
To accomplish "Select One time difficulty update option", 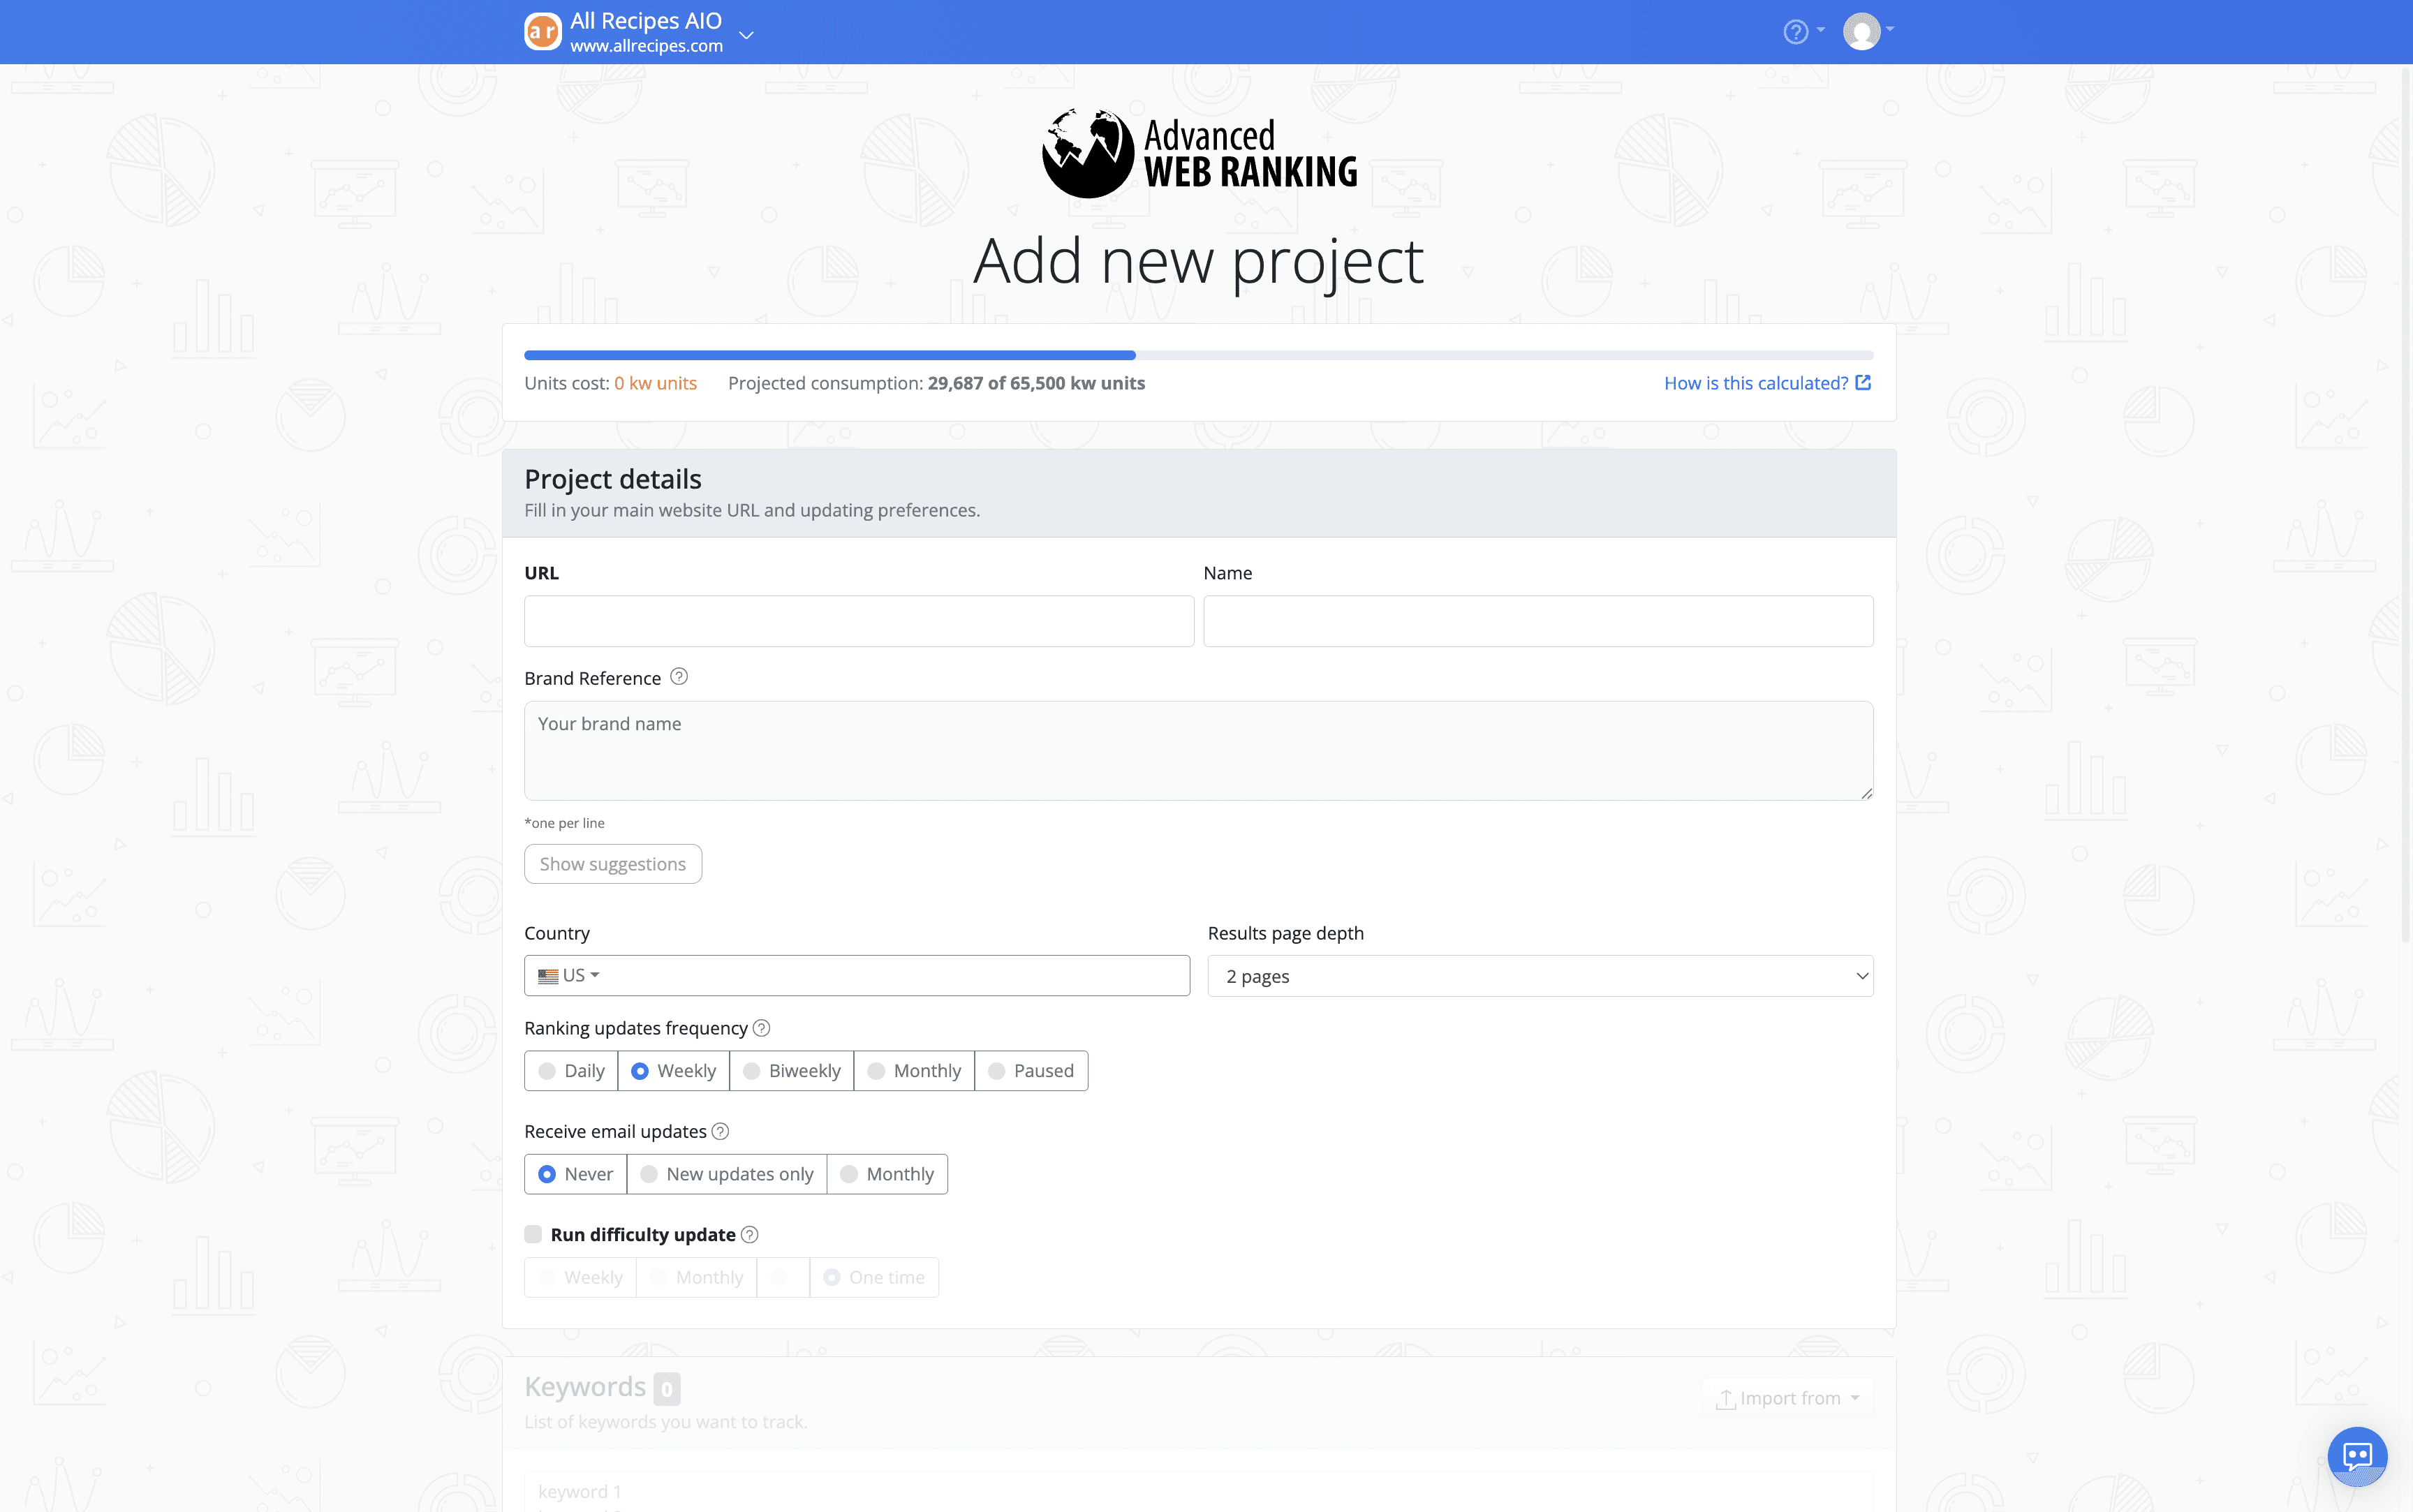I will 874,1277.
